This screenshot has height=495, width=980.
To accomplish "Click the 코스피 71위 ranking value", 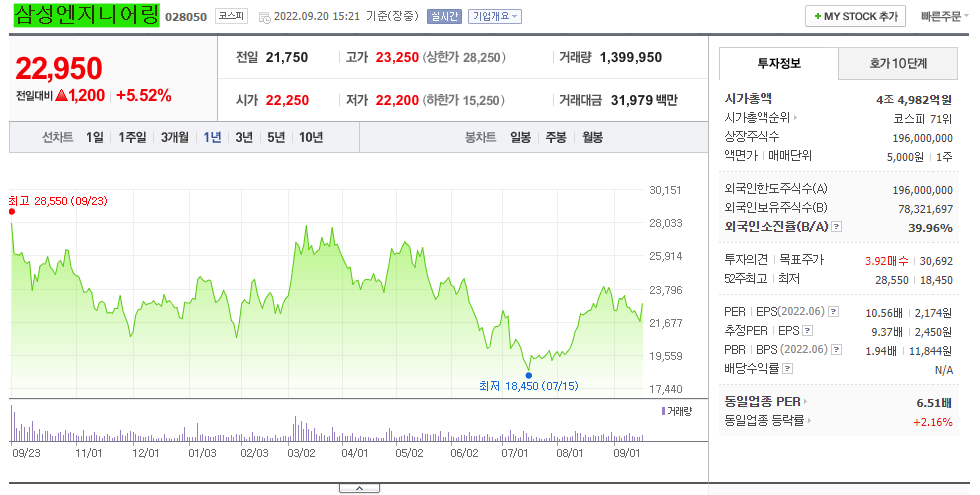I will tap(923, 119).
